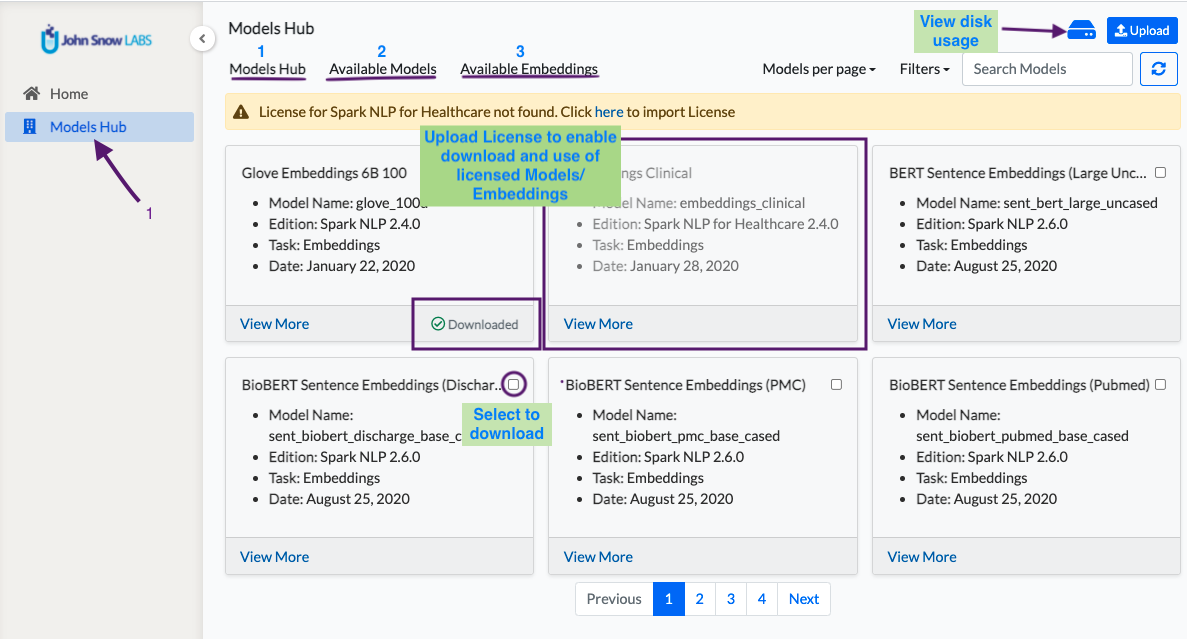Tick the BioBERT Sentence Embeddings (Pubmed) checkbox
Screen dimensions: 1187x639
pos(1161,385)
